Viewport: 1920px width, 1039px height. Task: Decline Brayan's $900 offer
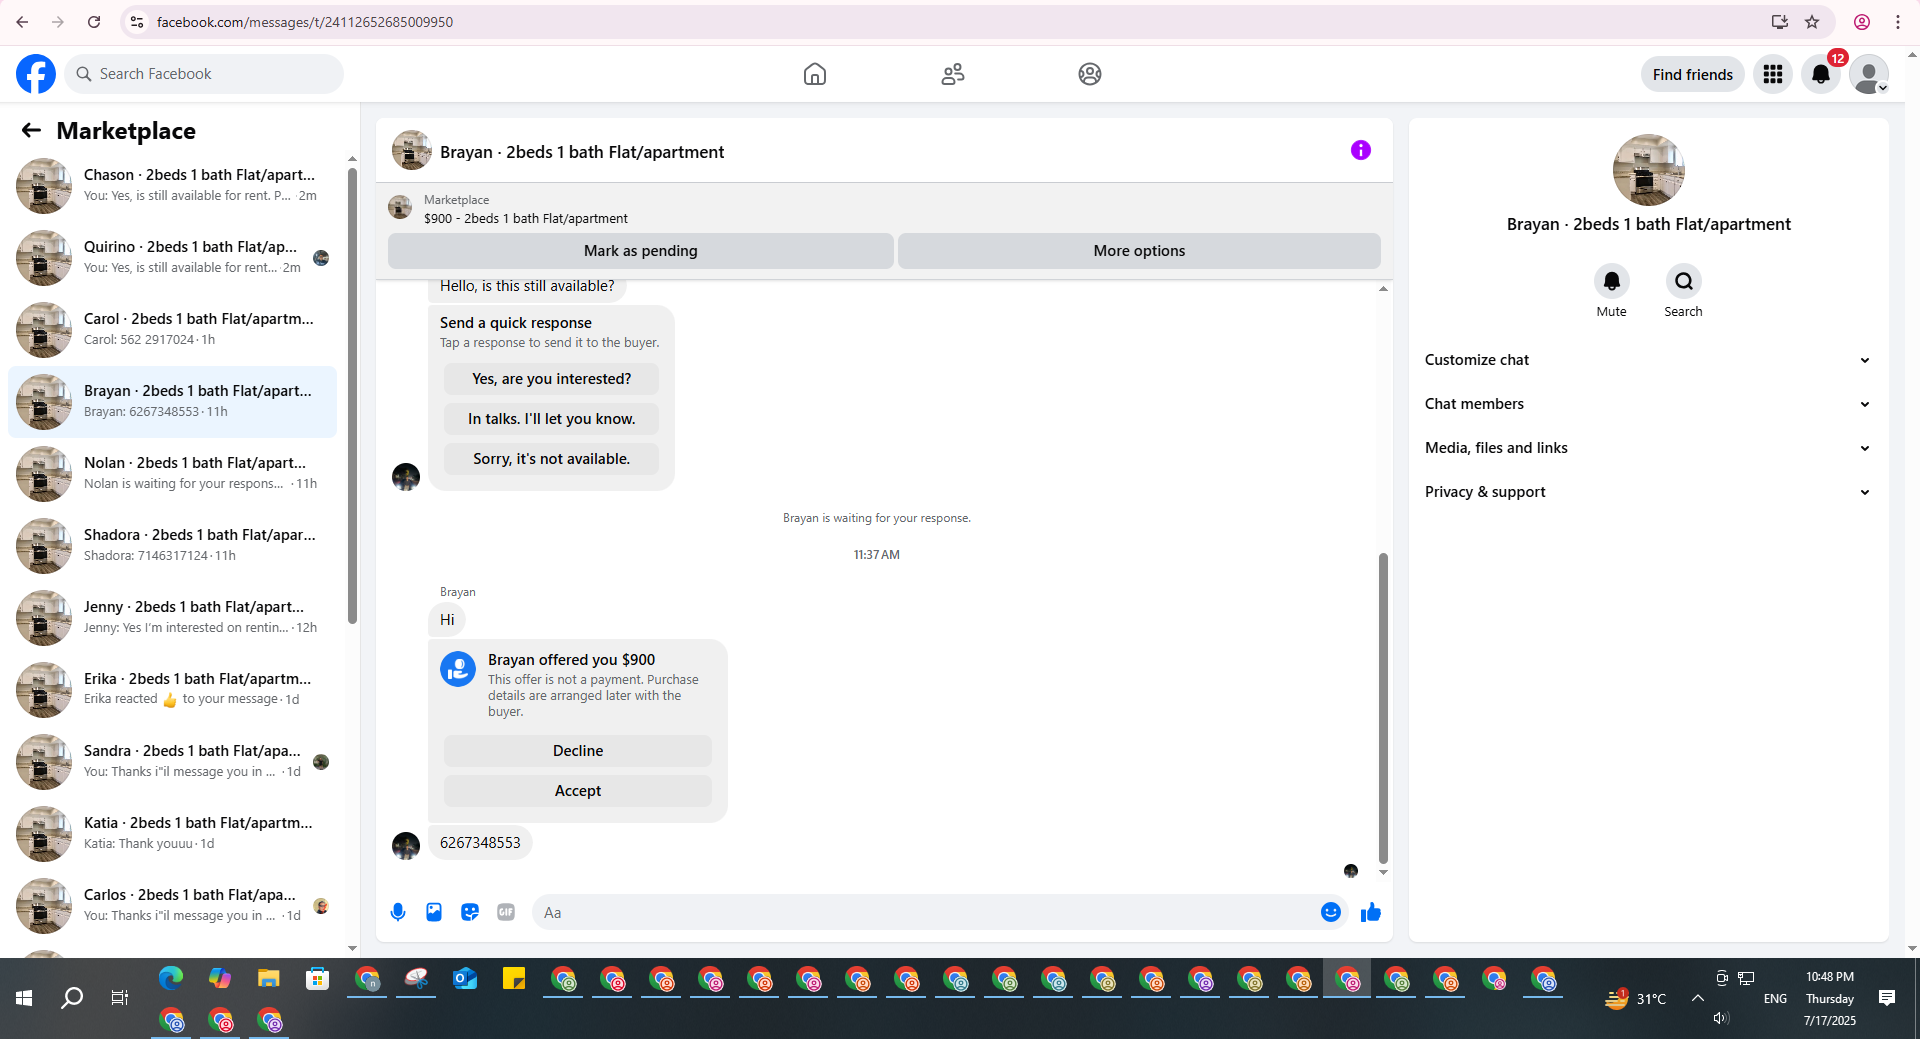(x=578, y=751)
